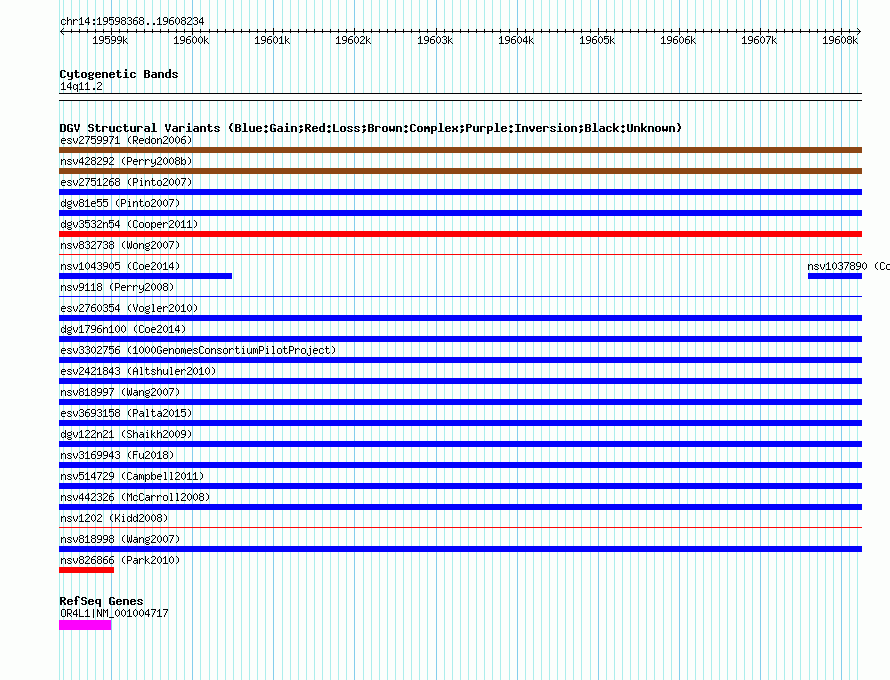Click the nsv832738 (Wong2007) label
This screenshot has width=890, height=680.
click(x=120, y=245)
